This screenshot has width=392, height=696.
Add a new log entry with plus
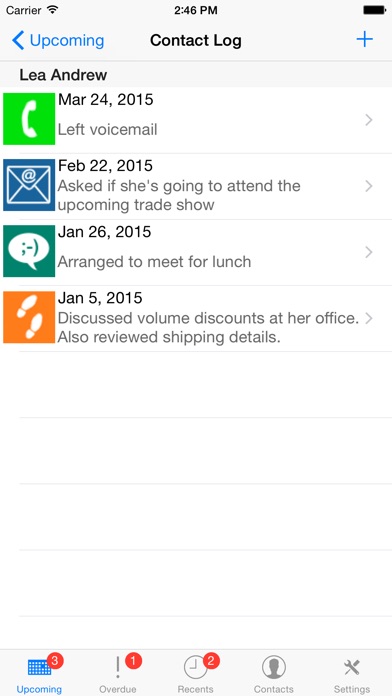[364, 40]
